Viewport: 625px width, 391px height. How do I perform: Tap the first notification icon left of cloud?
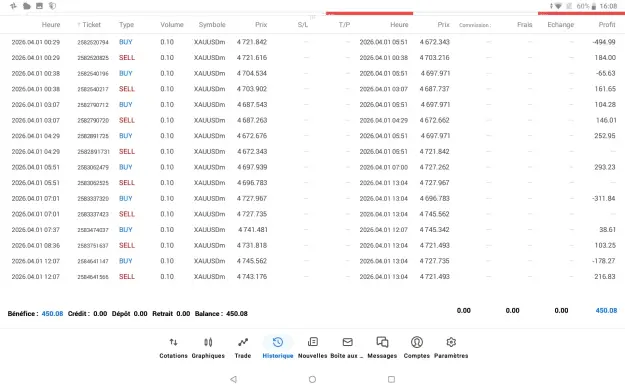(x=14, y=6)
